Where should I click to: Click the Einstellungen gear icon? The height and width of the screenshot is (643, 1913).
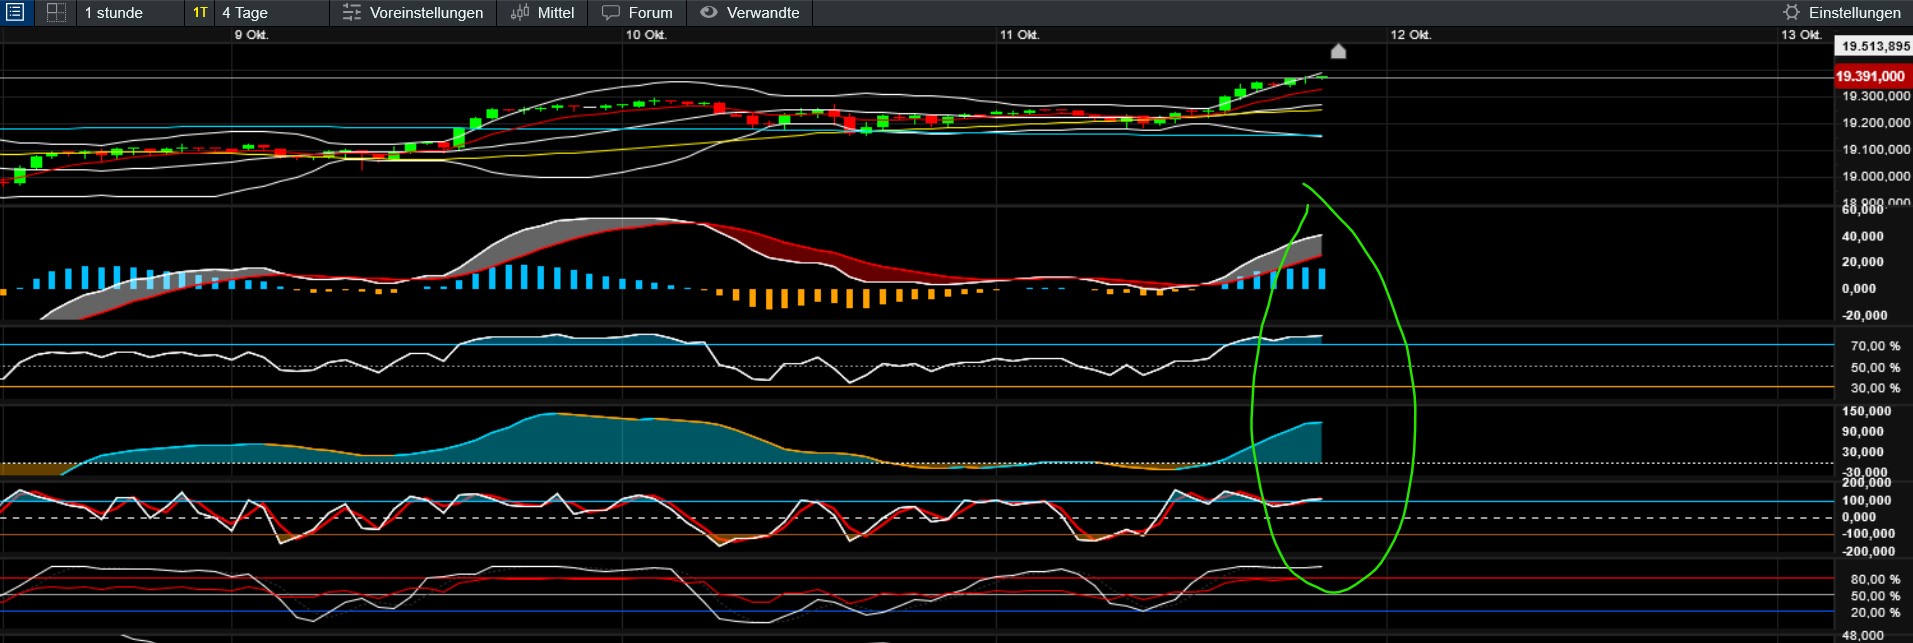1791,13
